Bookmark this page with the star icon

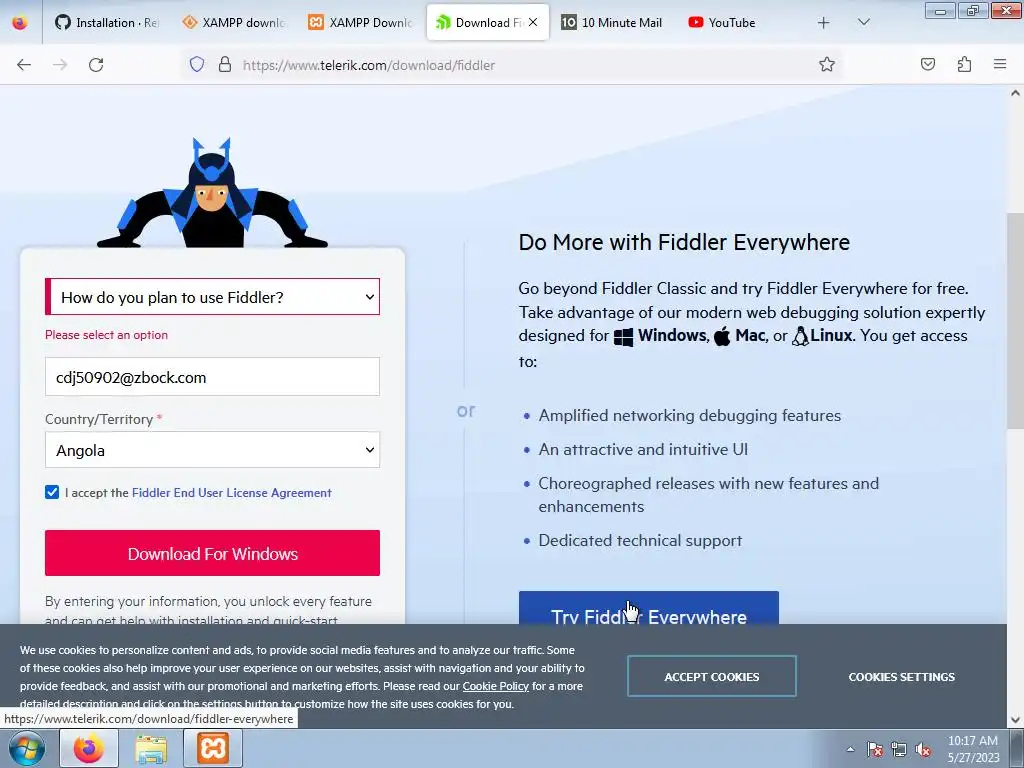[x=827, y=65]
